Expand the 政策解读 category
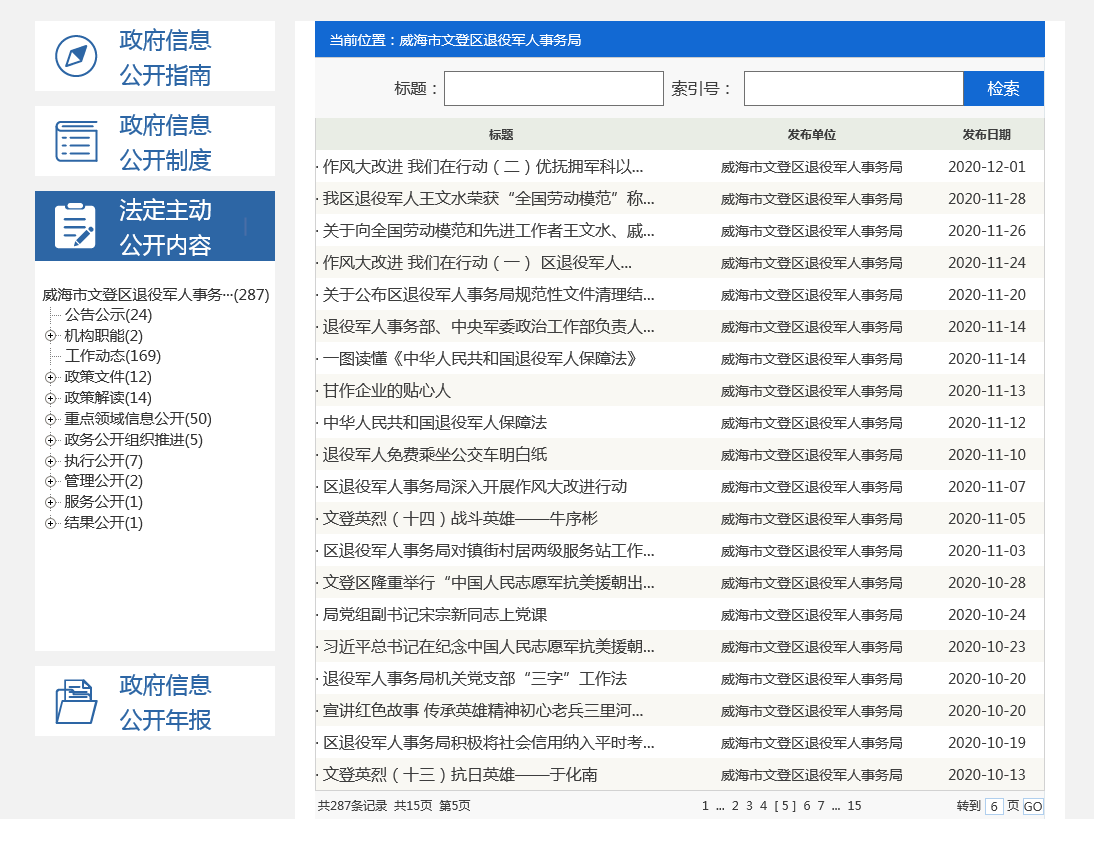The height and width of the screenshot is (845, 1094). click(x=50, y=398)
